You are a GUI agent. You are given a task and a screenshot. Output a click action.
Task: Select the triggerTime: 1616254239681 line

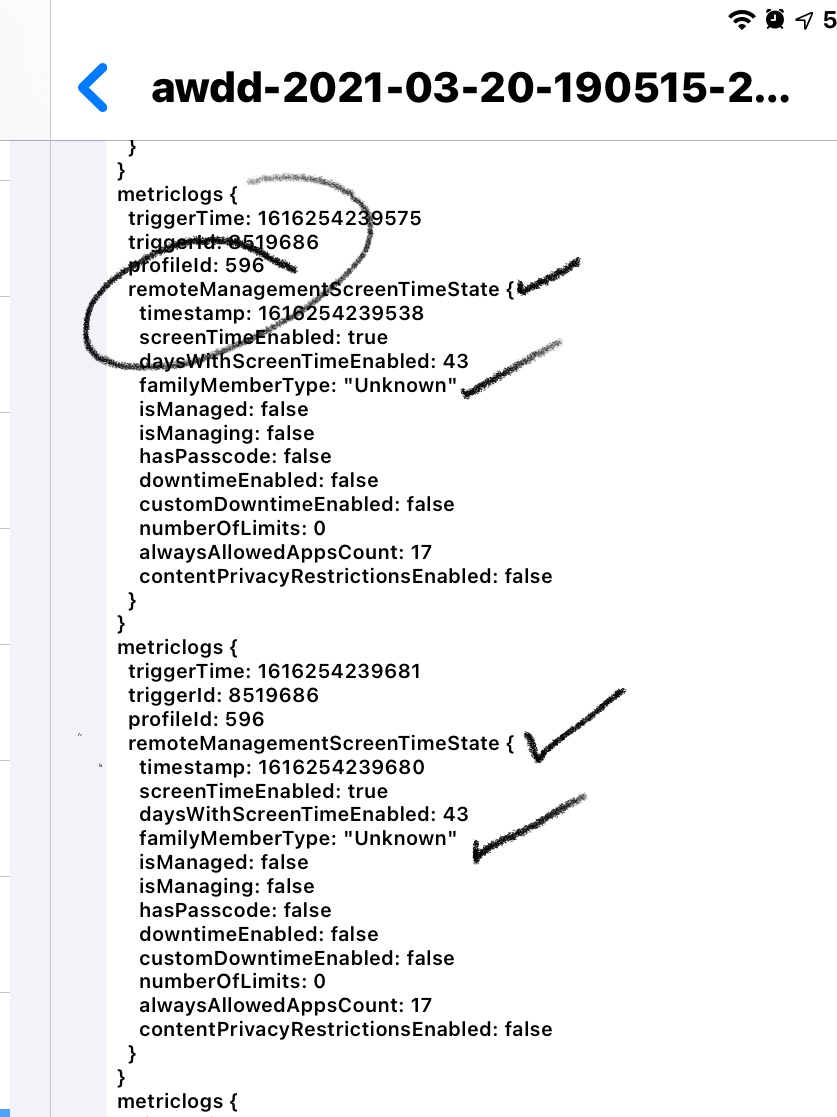(274, 671)
